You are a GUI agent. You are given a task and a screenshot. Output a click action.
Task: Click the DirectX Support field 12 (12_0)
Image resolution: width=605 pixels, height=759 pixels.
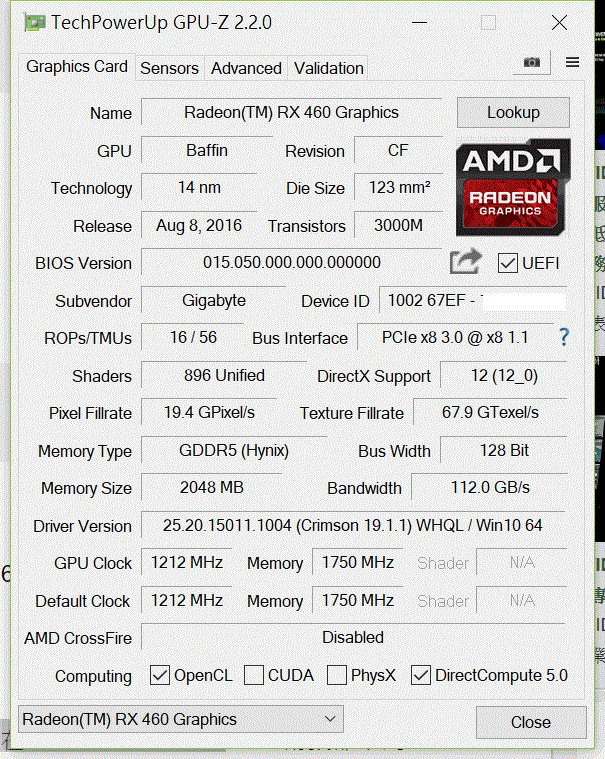[x=504, y=375]
